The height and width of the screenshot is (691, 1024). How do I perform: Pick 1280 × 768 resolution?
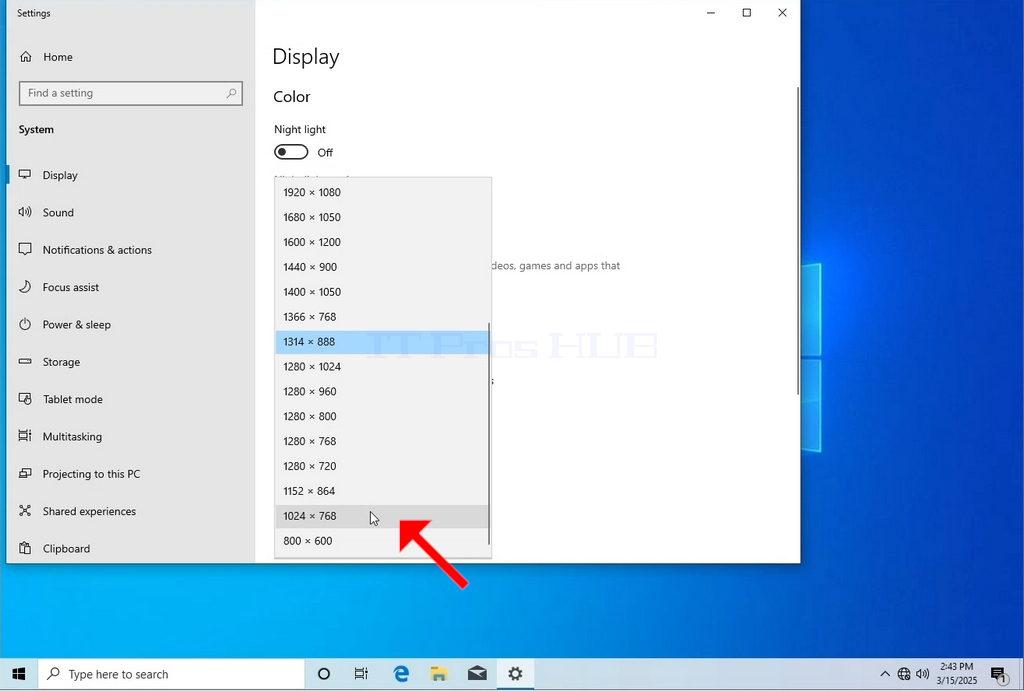(x=382, y=441)
